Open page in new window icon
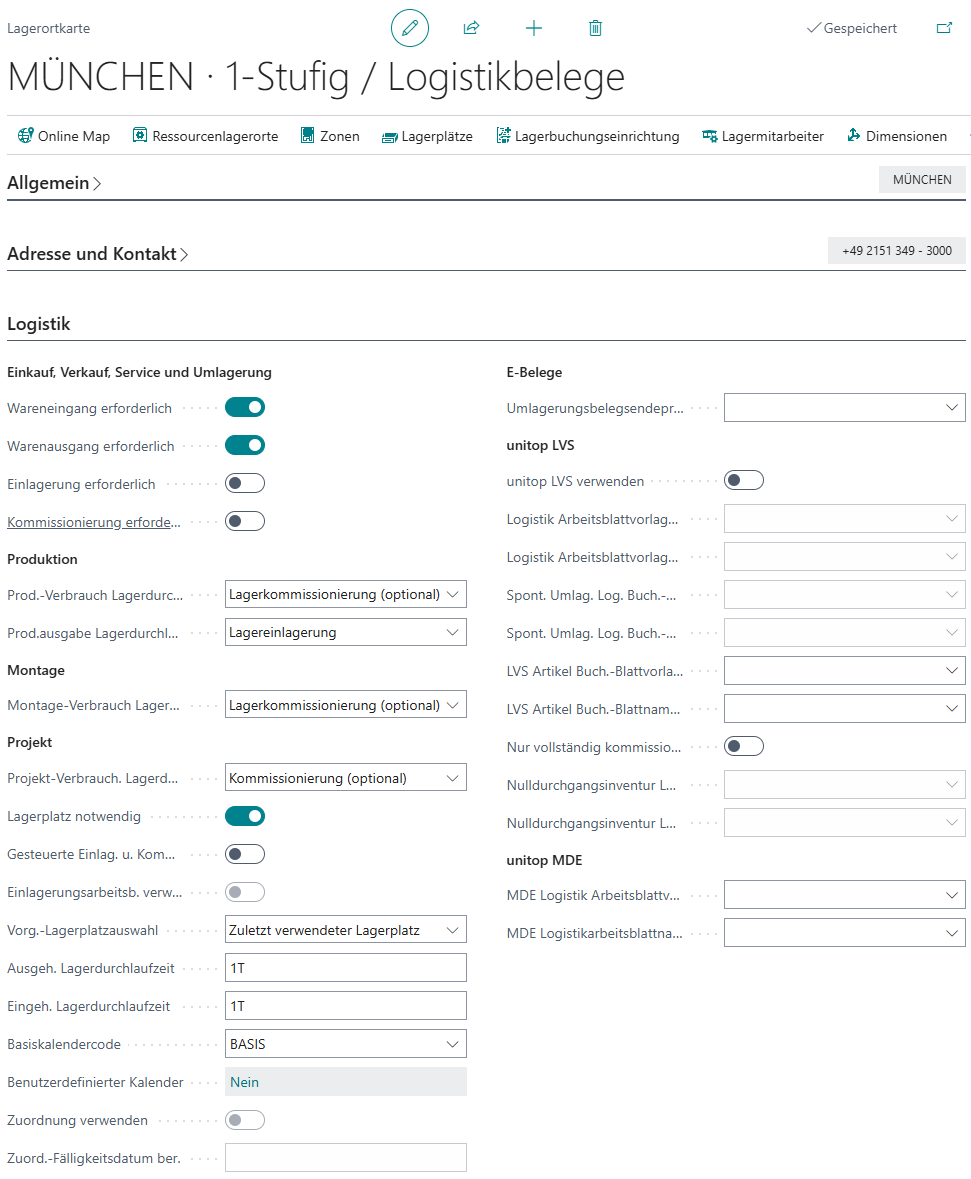The image size is (971, 1179). point(944,28)
